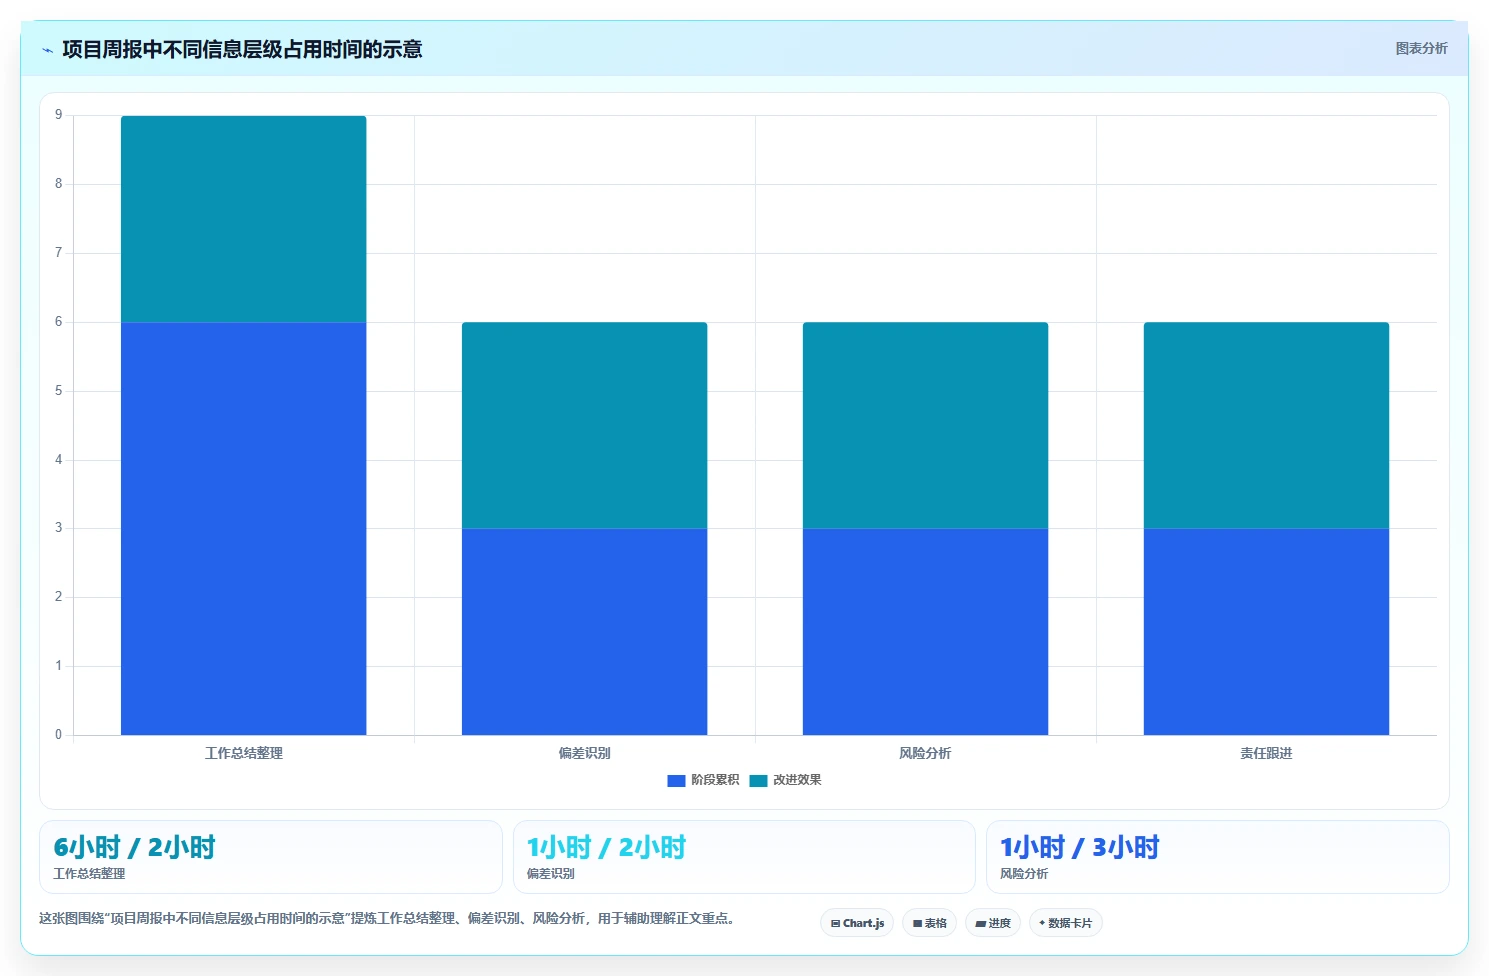Click the 阶段累积 legend text
Viewport: 1489px width, 976px height.
pos(715,780)
